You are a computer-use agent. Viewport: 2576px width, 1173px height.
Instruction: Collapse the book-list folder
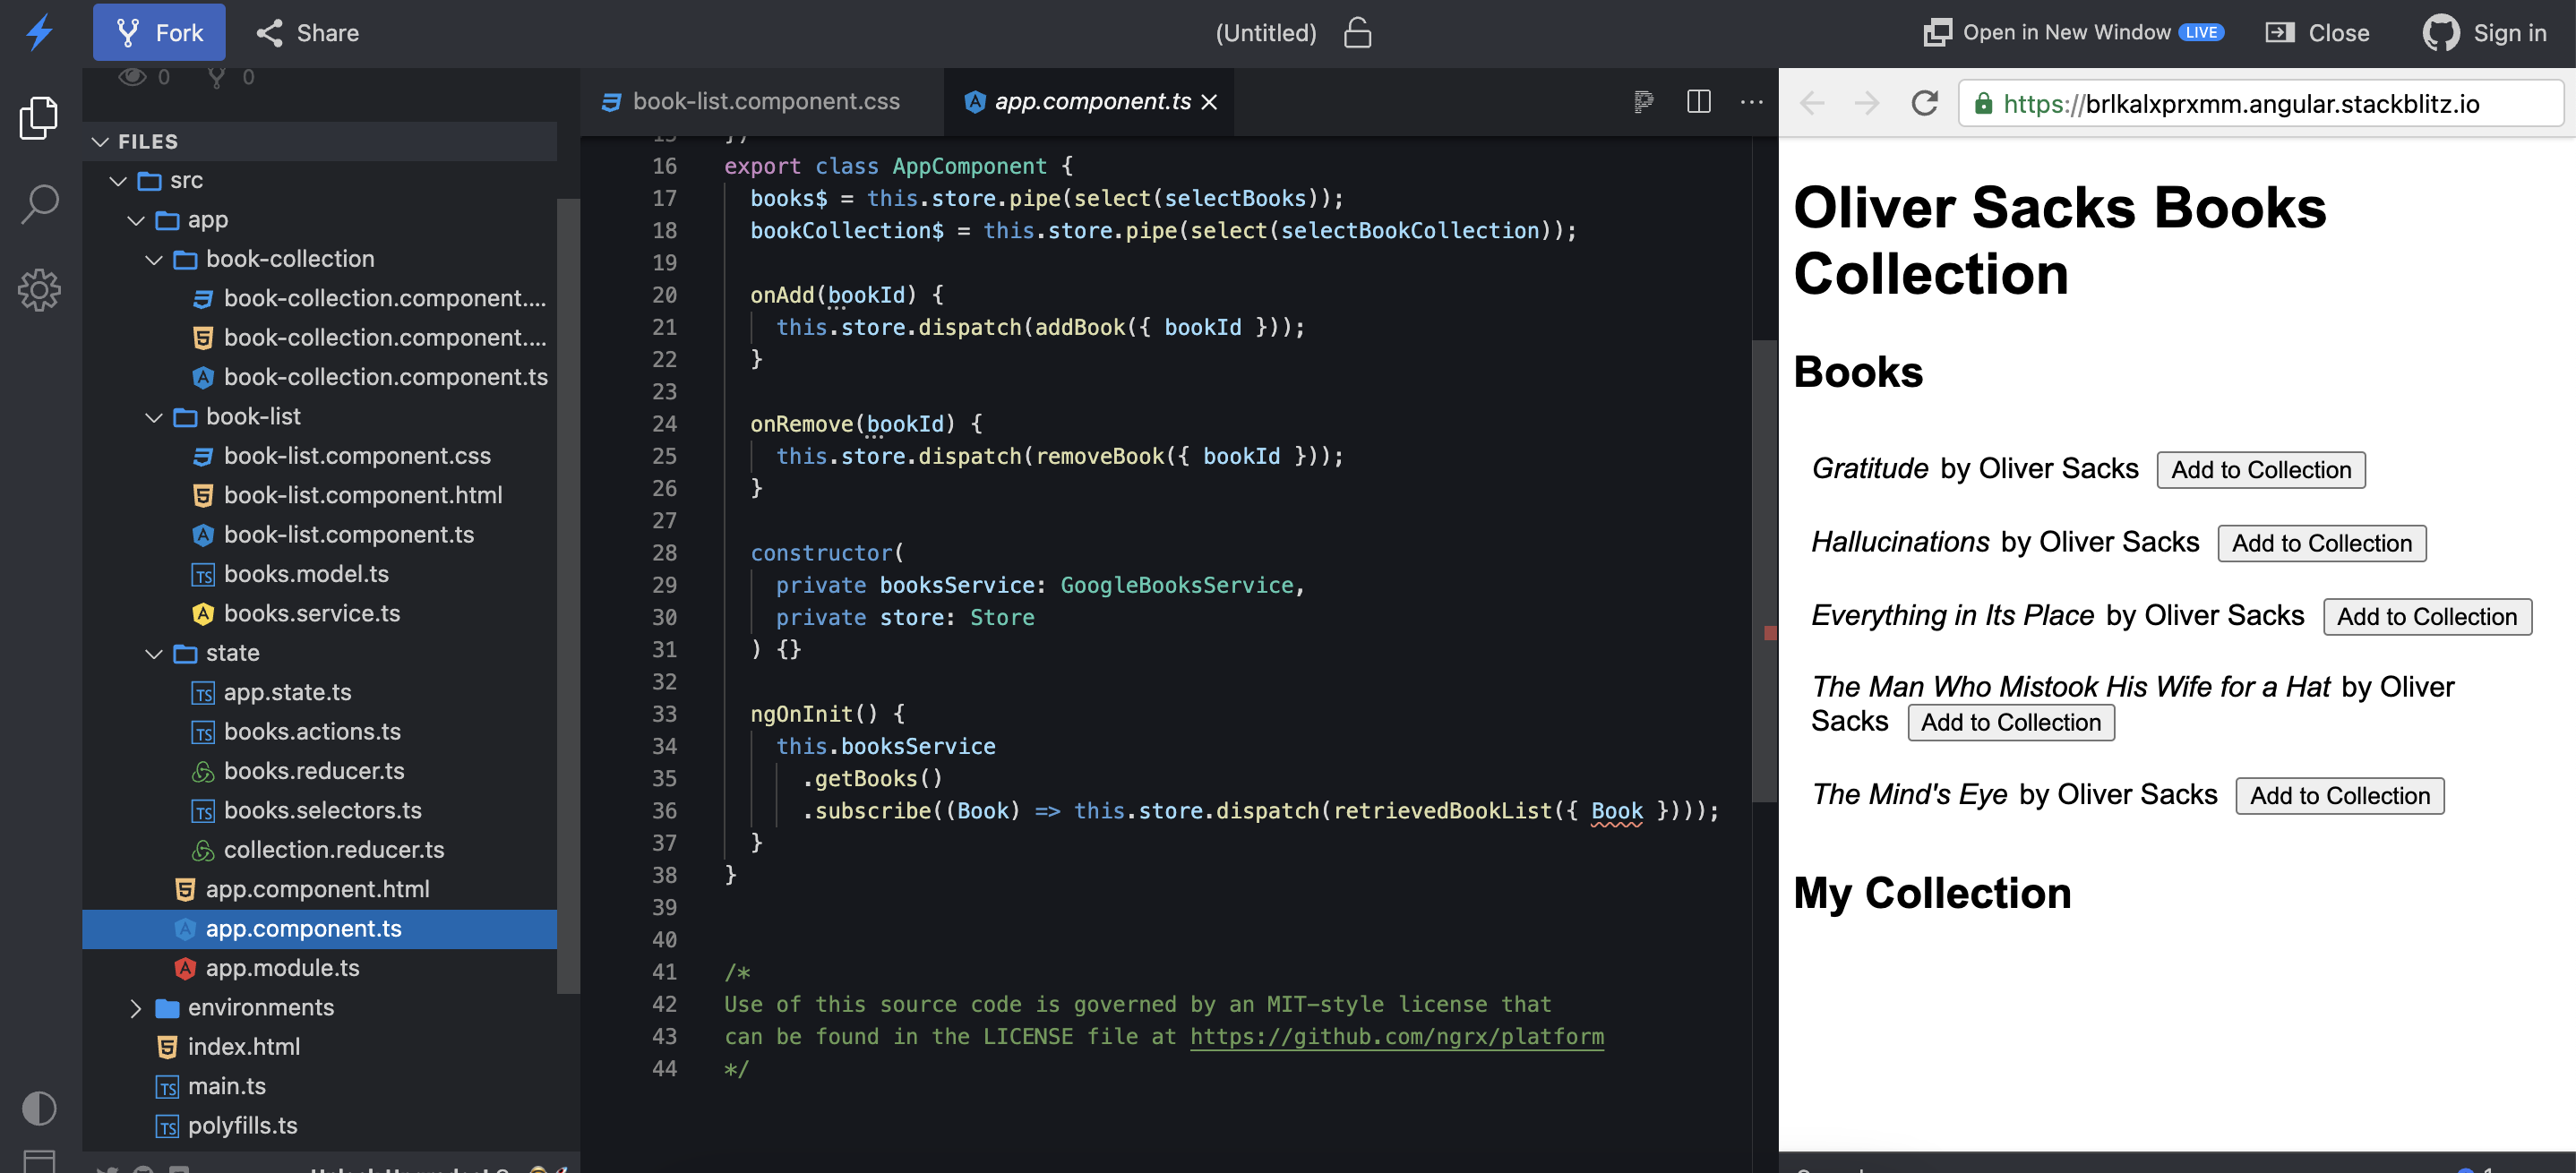click(154, 417)
